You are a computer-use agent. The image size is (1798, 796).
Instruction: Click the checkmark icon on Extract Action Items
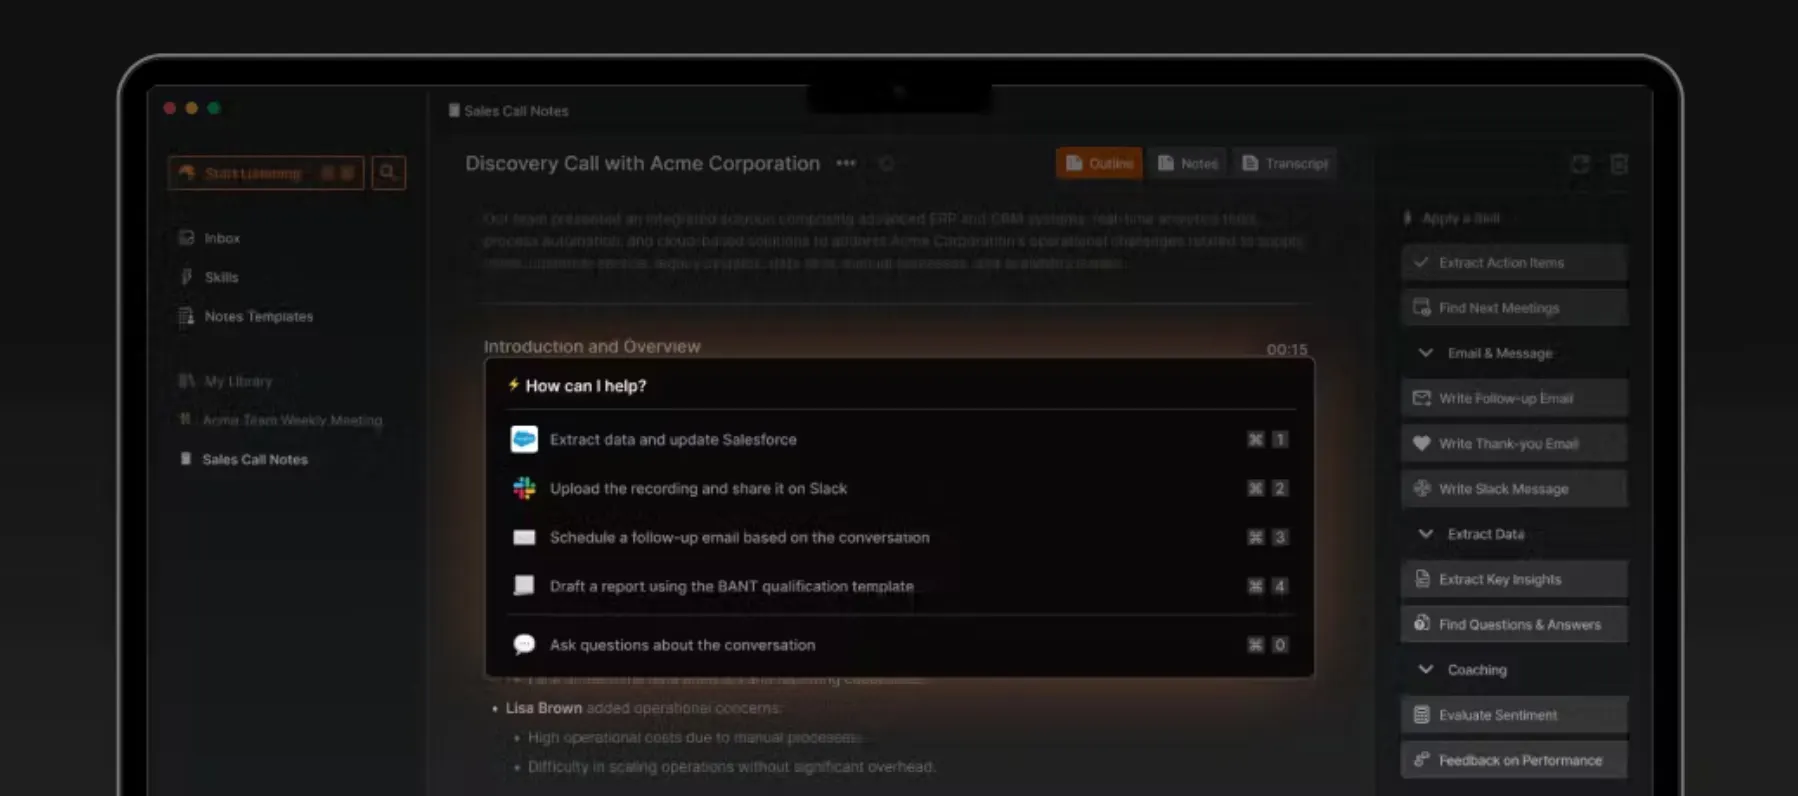coord(1421,262)
